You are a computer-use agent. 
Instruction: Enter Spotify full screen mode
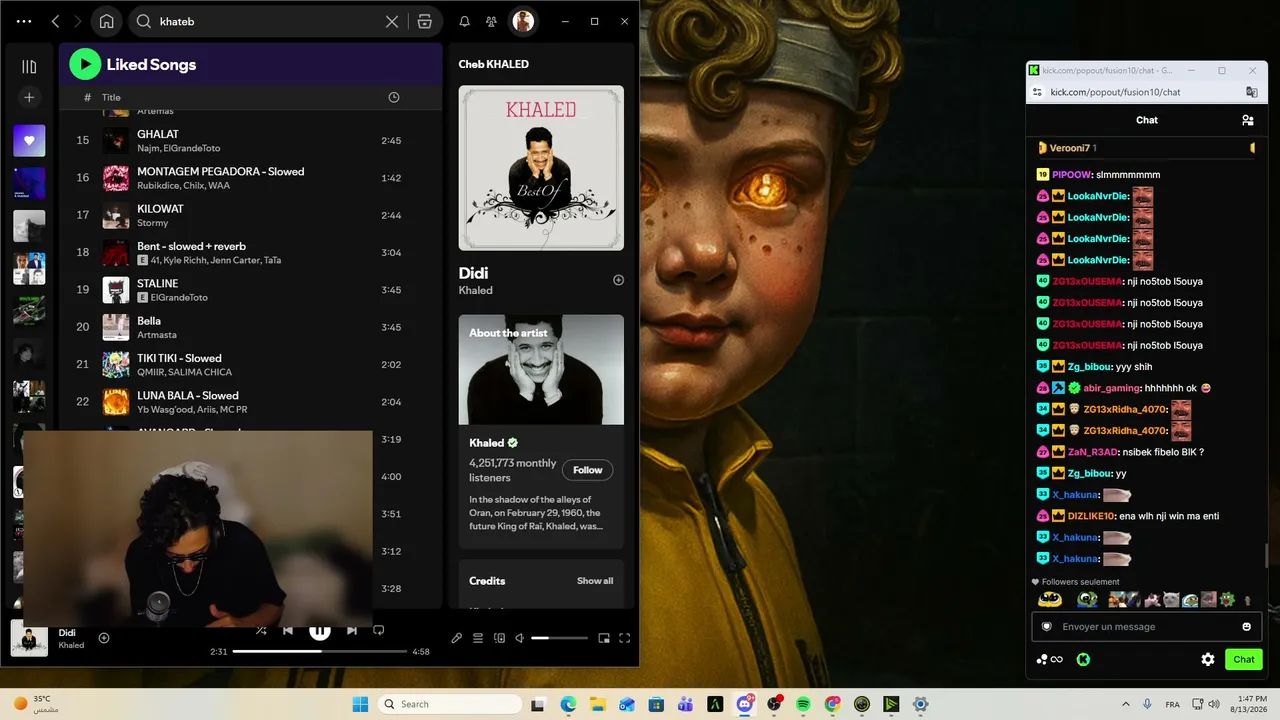(x=625, y=638)
